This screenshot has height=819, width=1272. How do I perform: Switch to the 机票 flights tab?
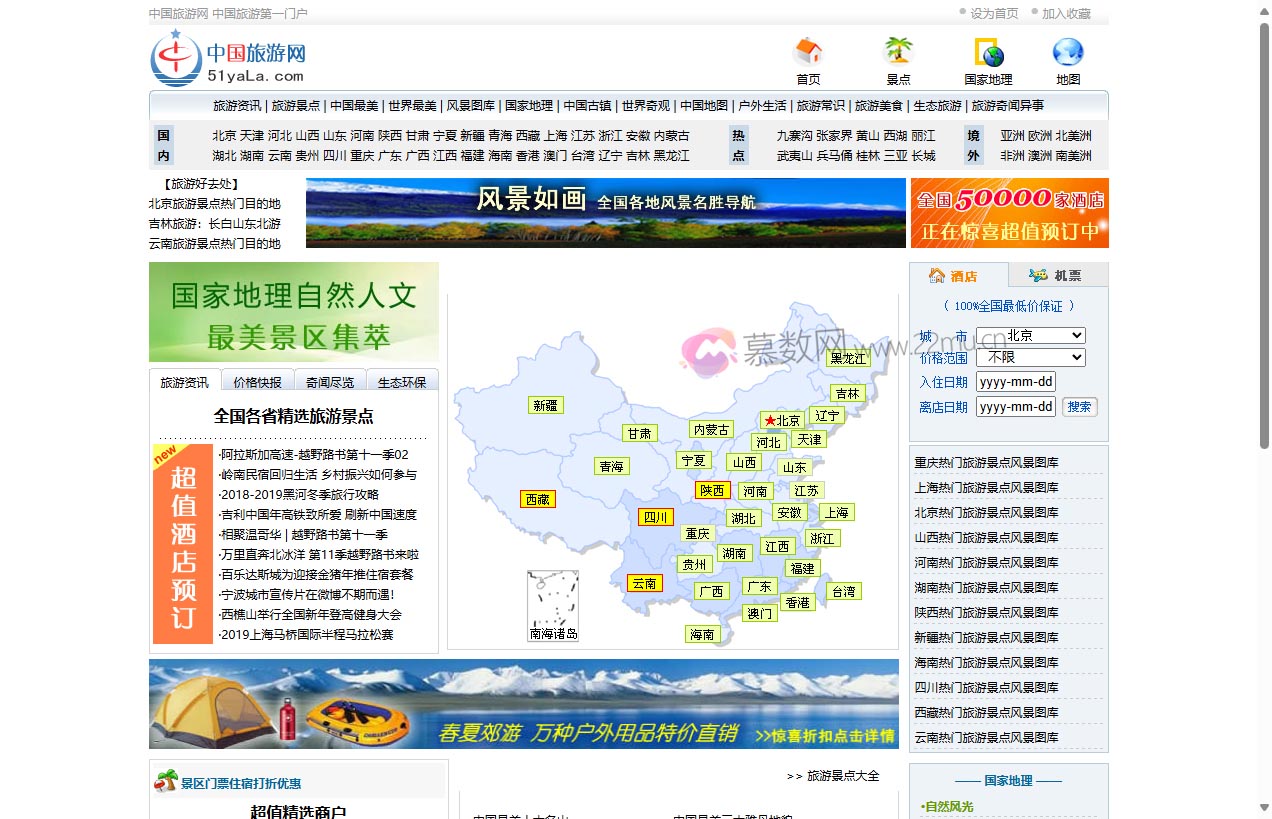pos(1057,273)
